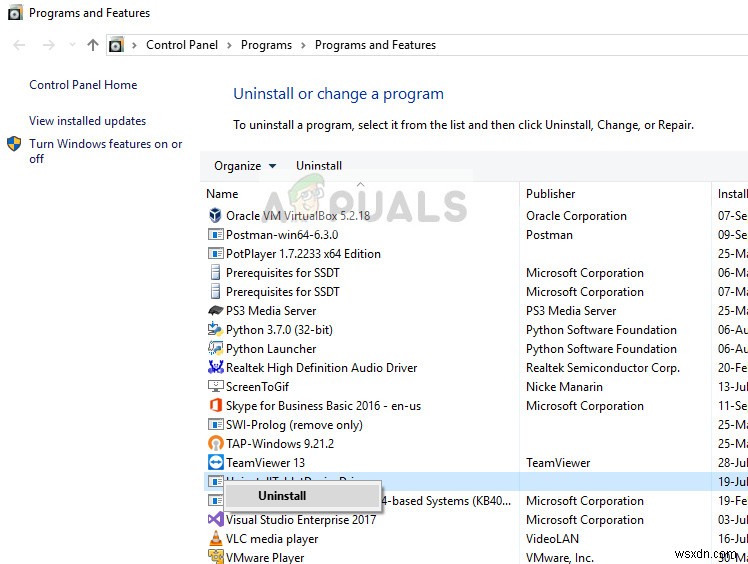Click the icon of the highlighted program row
The image size is (748, 564).
click(216, 481)
